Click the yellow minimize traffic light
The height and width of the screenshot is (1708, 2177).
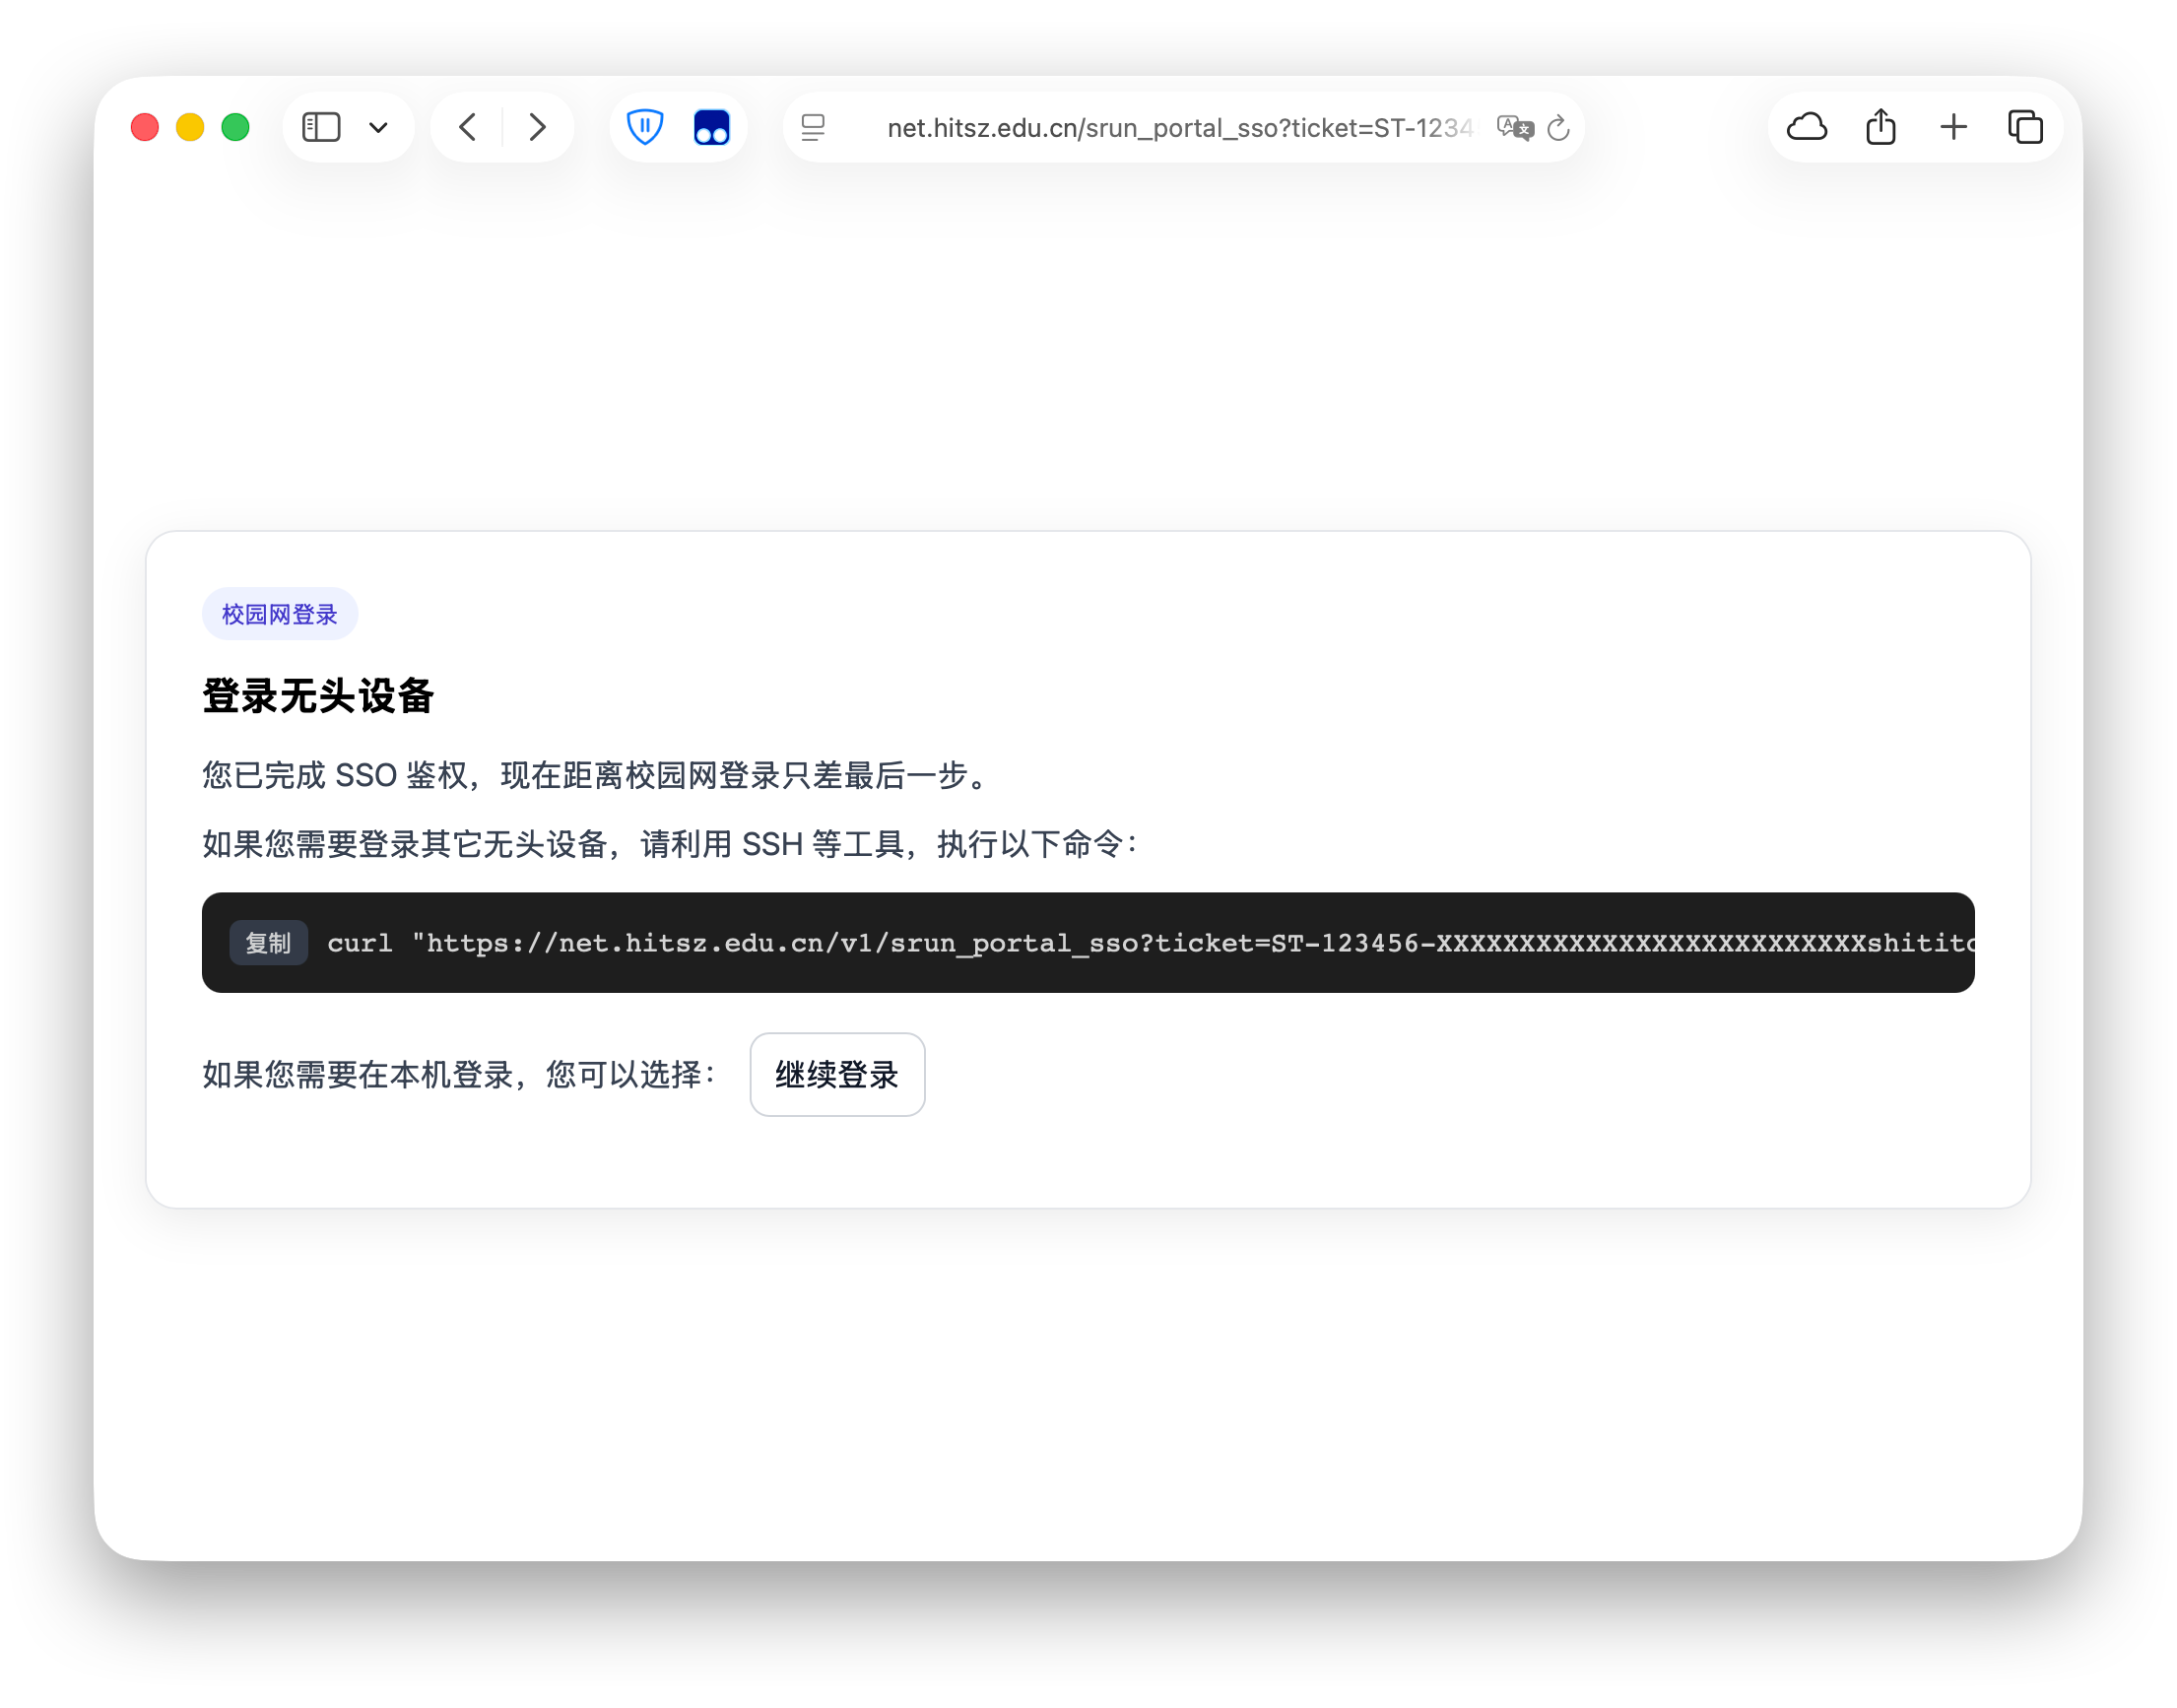coord(189,127)
